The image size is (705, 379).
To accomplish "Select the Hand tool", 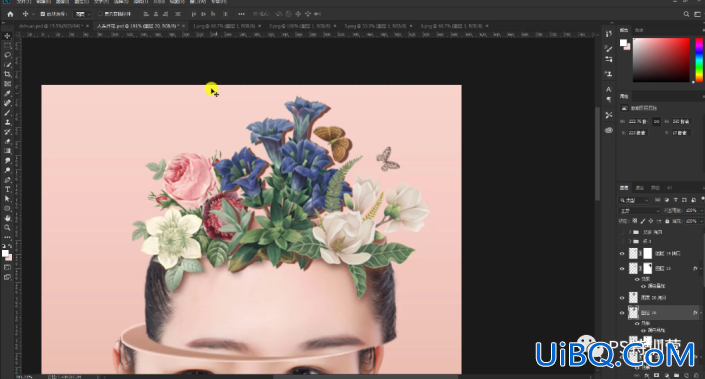I will pyautogui.click(x=7, y=218).
